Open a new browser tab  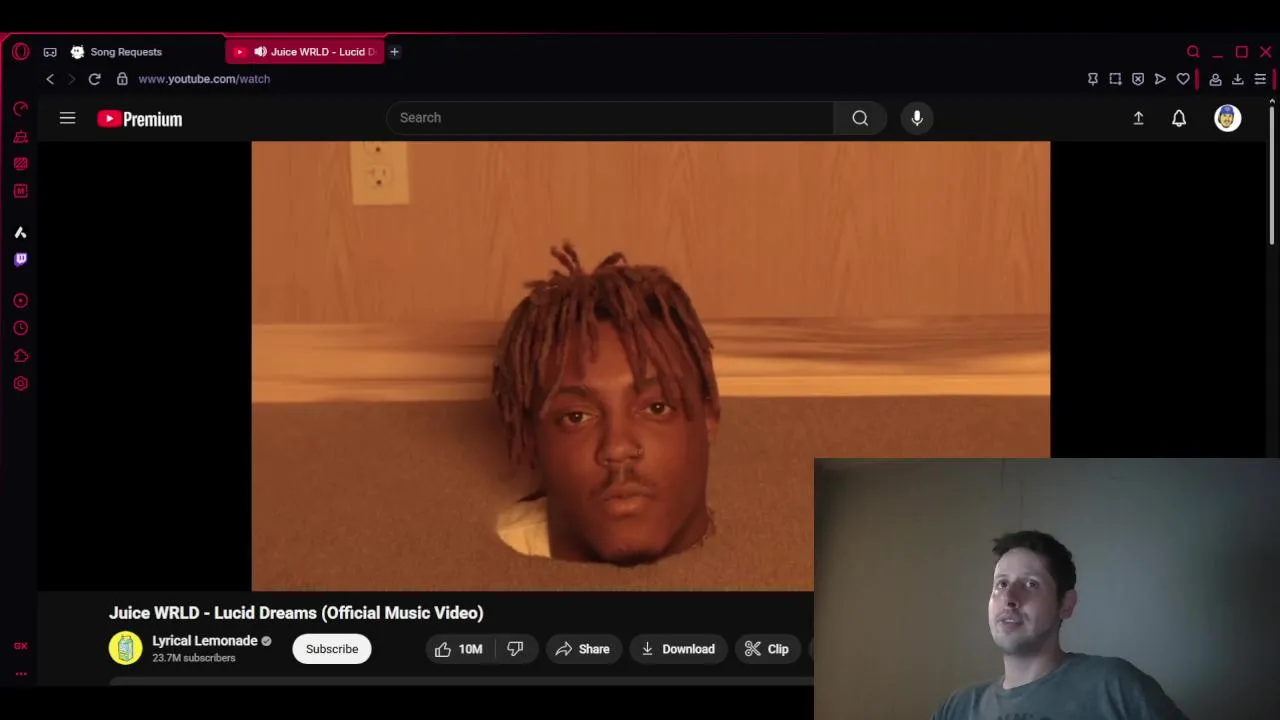pyautogui.click(x=394, y=52)
